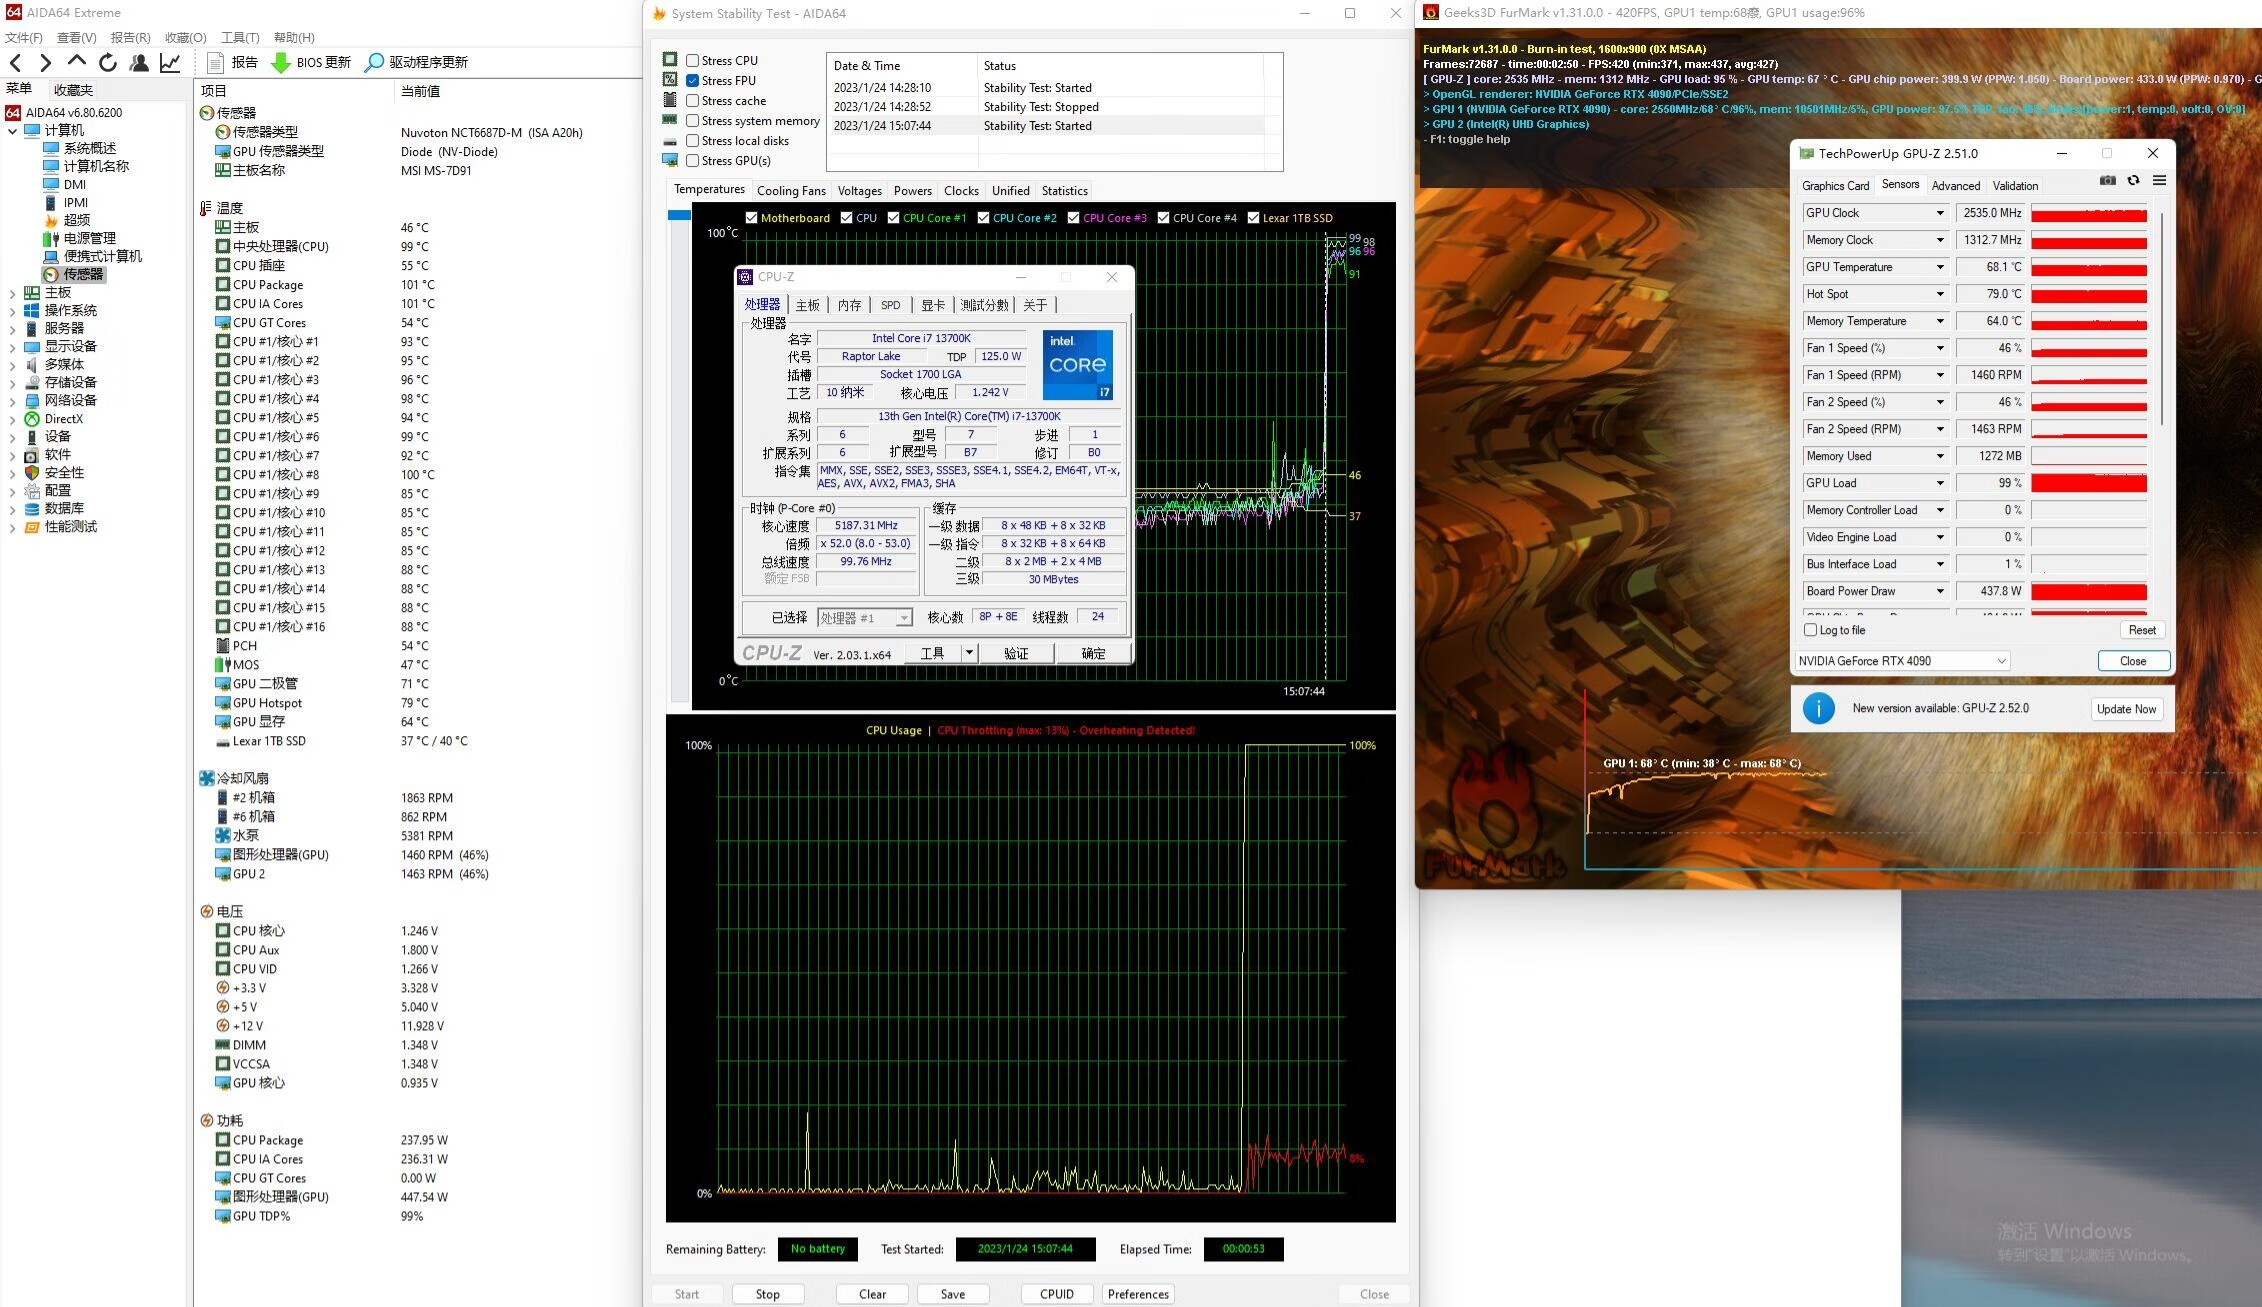Click the GPU Load red graph bar
The width and height of the screenshot is (2262, 1307).
pyautogui.click(x=2089, y=483)
